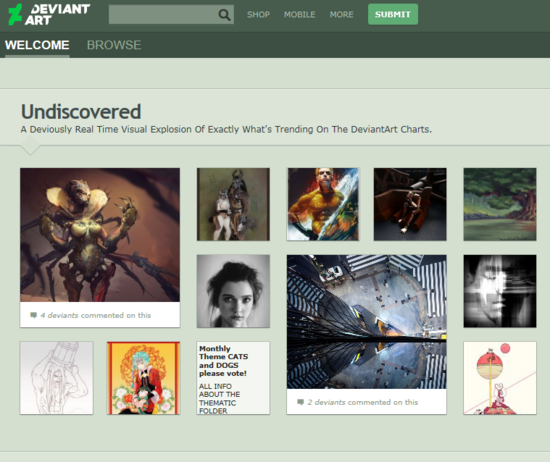
Task: Click the 'A Deviously Real Time' tagline
Action: 226,129
